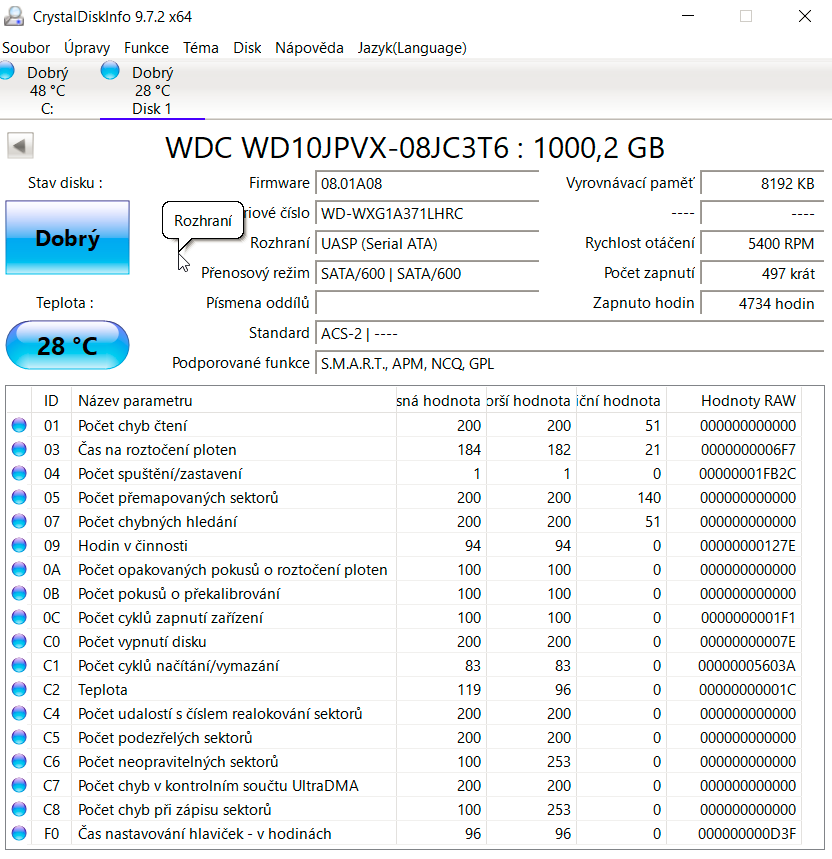Open the Téma menu
This screenshot has width=832, height=859.
pos(200,48)
